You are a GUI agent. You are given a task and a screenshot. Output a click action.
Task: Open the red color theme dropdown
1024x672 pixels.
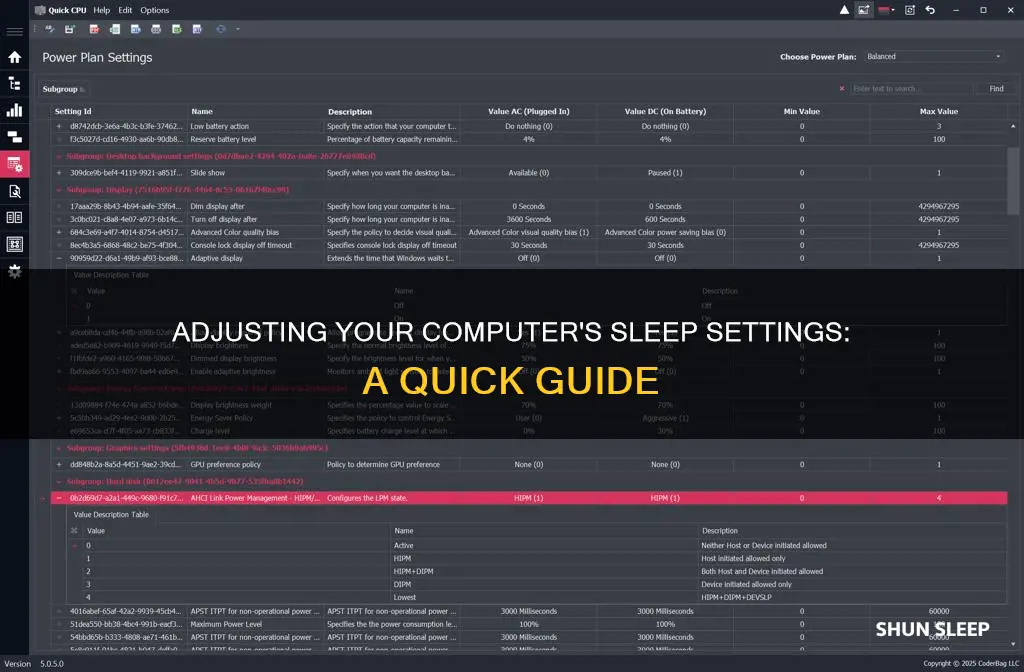point(886,10)
